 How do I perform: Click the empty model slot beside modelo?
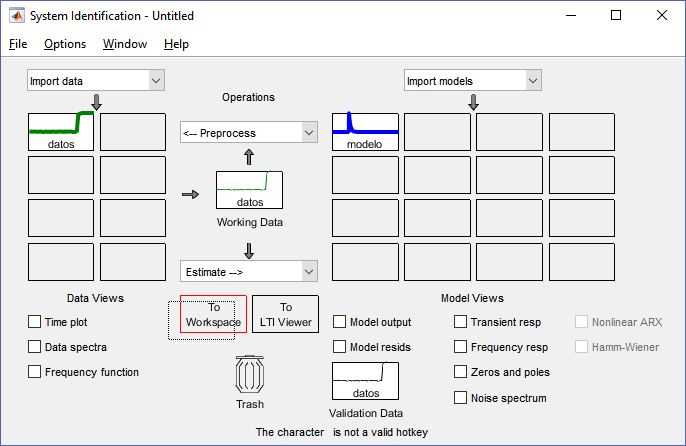(437, 132)
